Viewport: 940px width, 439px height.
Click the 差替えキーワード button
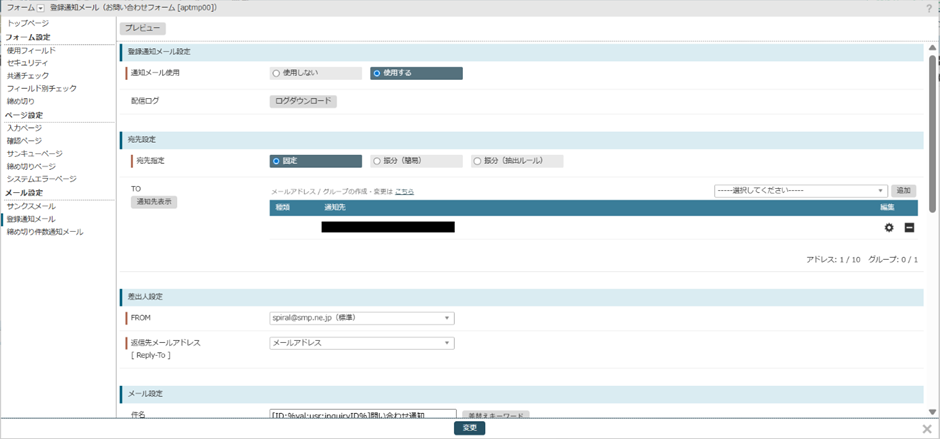coord(496,415)
